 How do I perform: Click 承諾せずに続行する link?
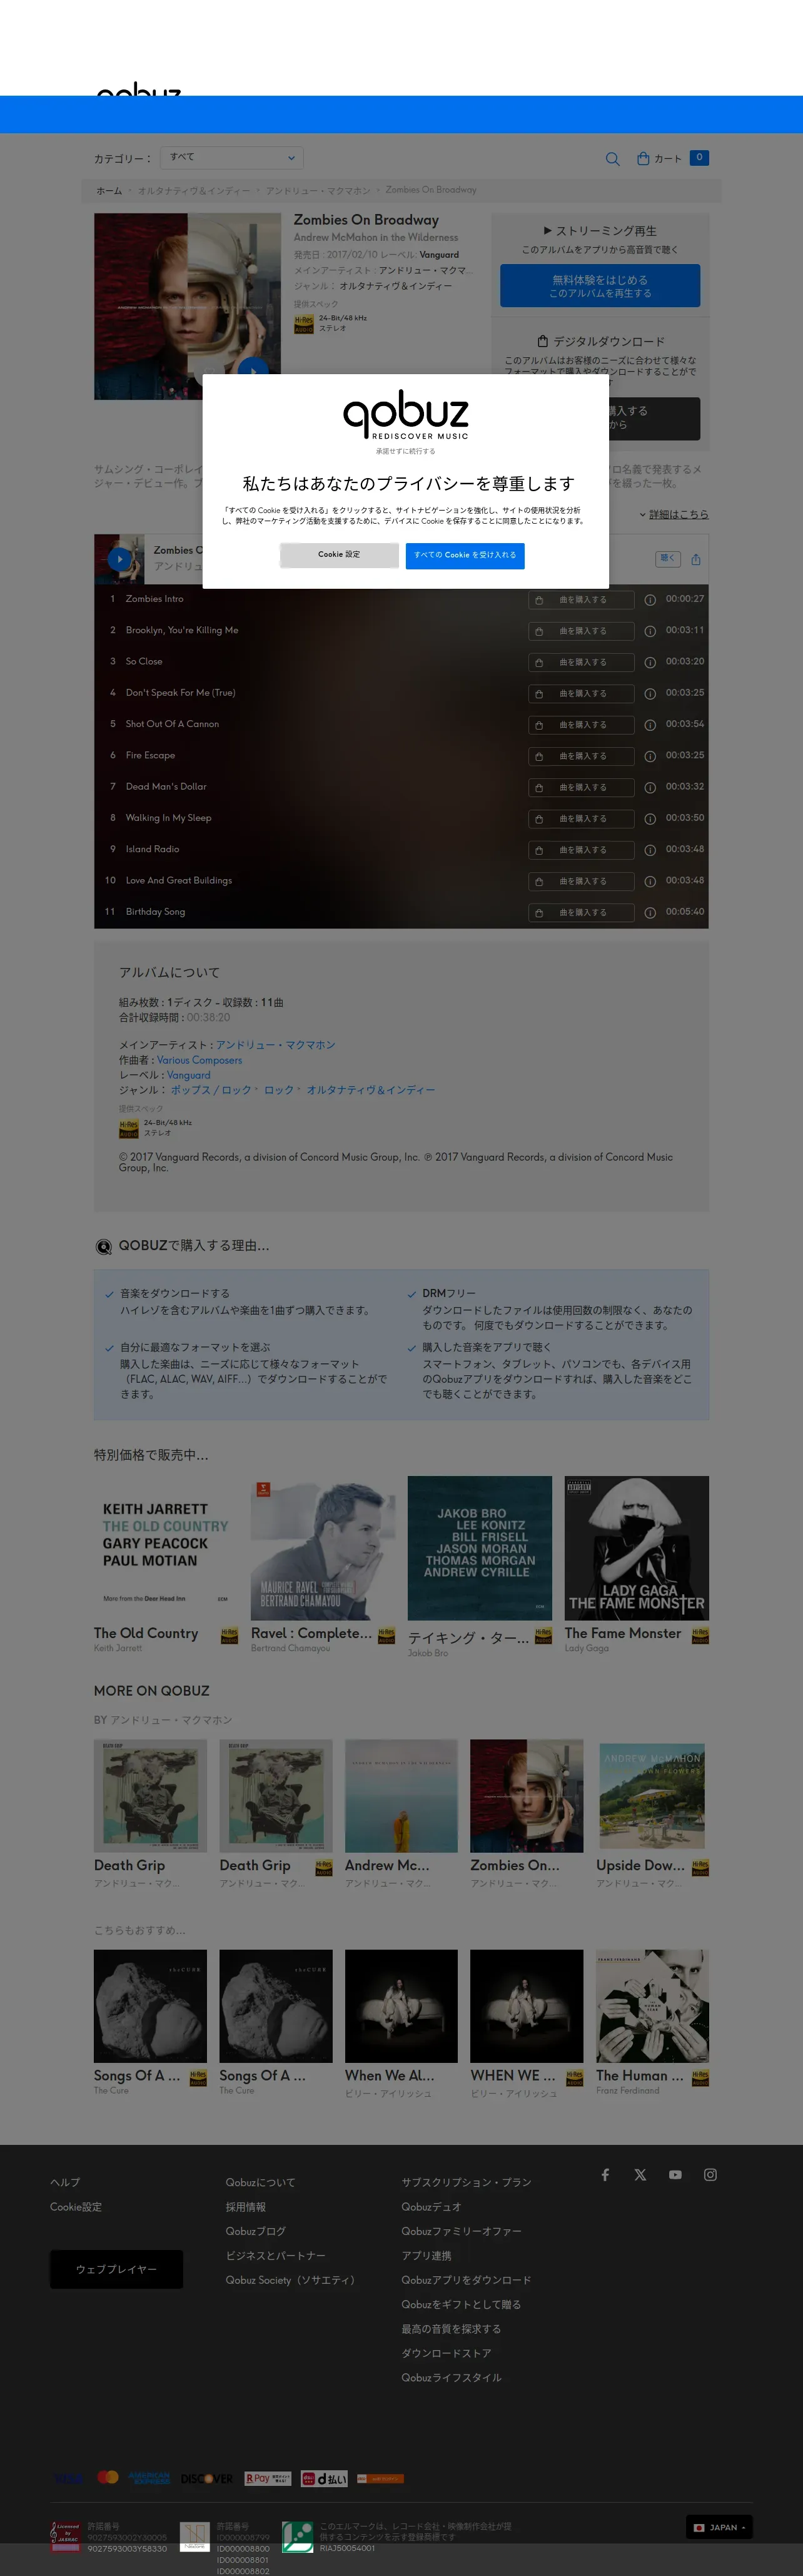pos(406,451)
